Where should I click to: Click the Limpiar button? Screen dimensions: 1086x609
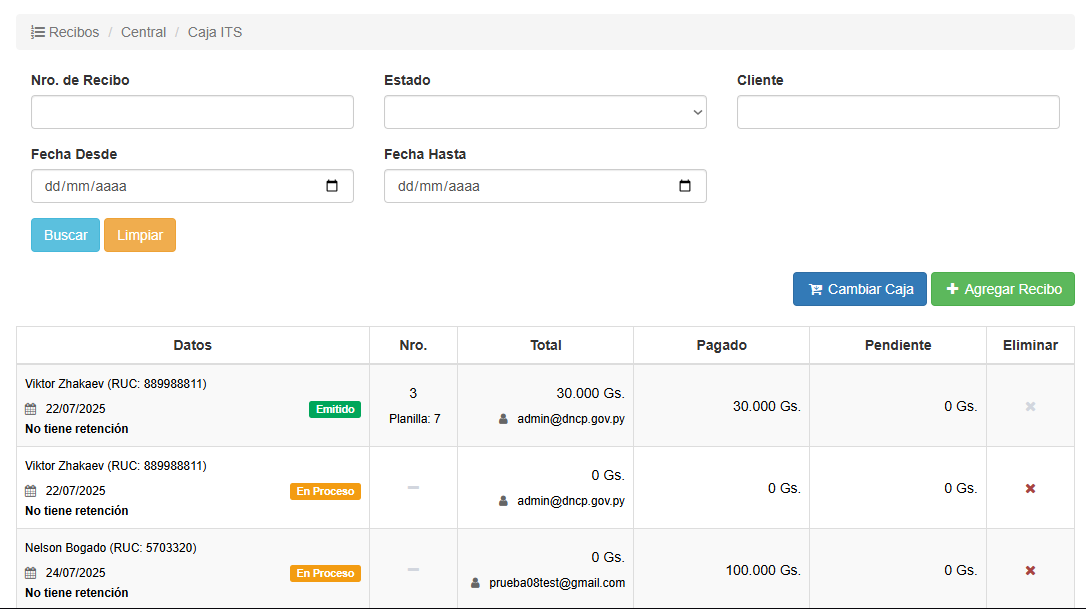coord(140,235)
